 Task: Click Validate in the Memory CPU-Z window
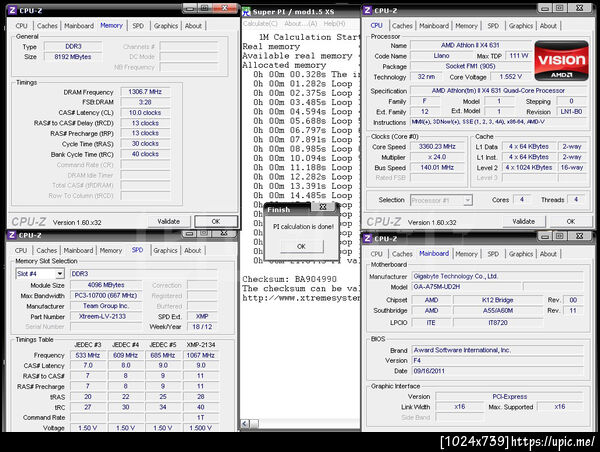point(169,221)
